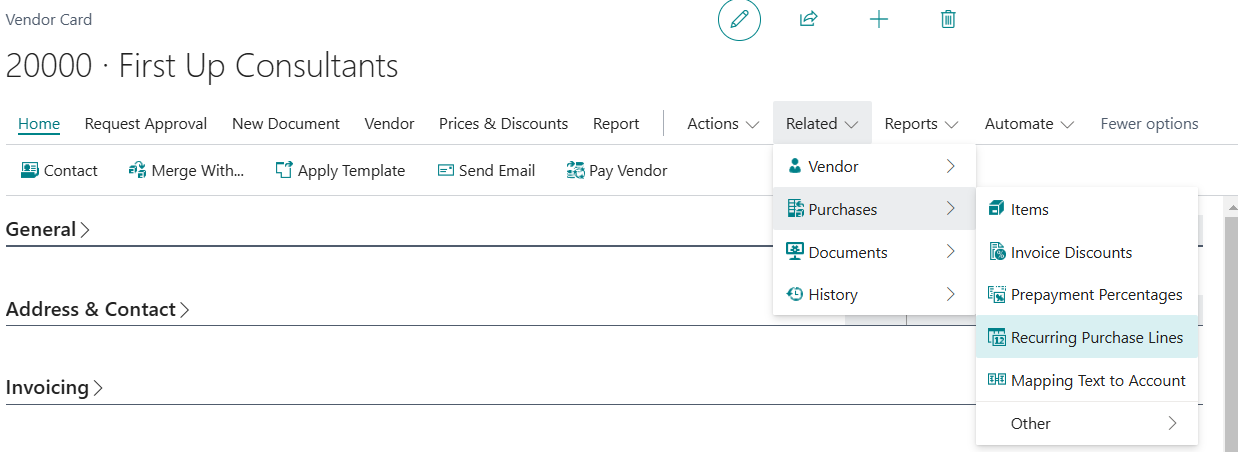The height and width of the screenshot is (452, 1238).
Task: Click the trash Delete icon
Action: click(949, 19)
